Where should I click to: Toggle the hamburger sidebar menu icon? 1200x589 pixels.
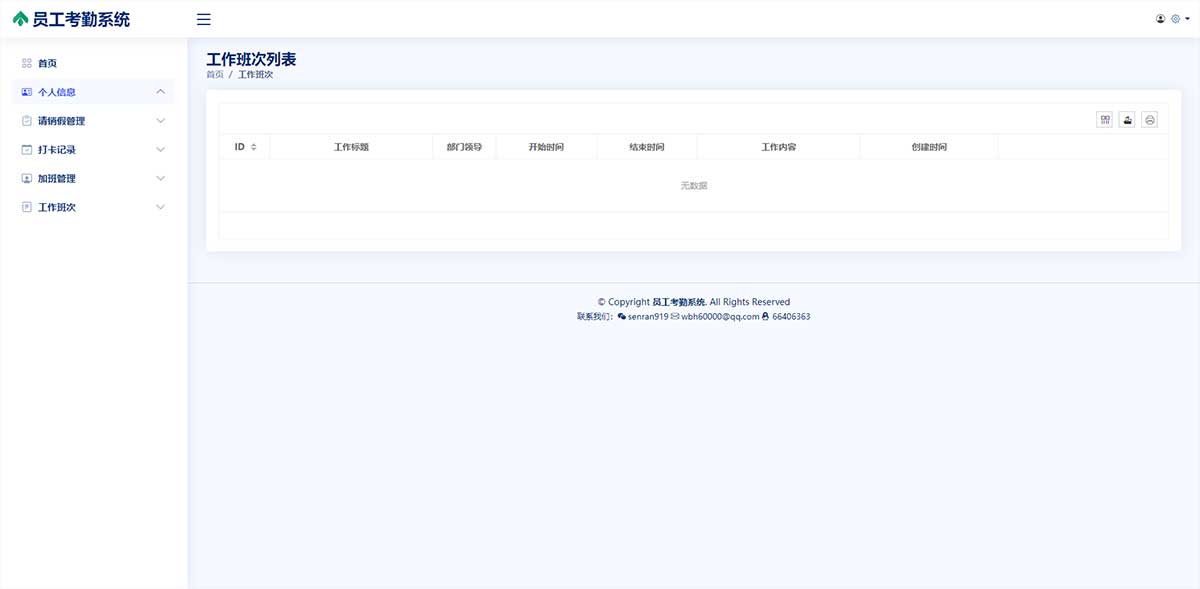coord(204,19)
